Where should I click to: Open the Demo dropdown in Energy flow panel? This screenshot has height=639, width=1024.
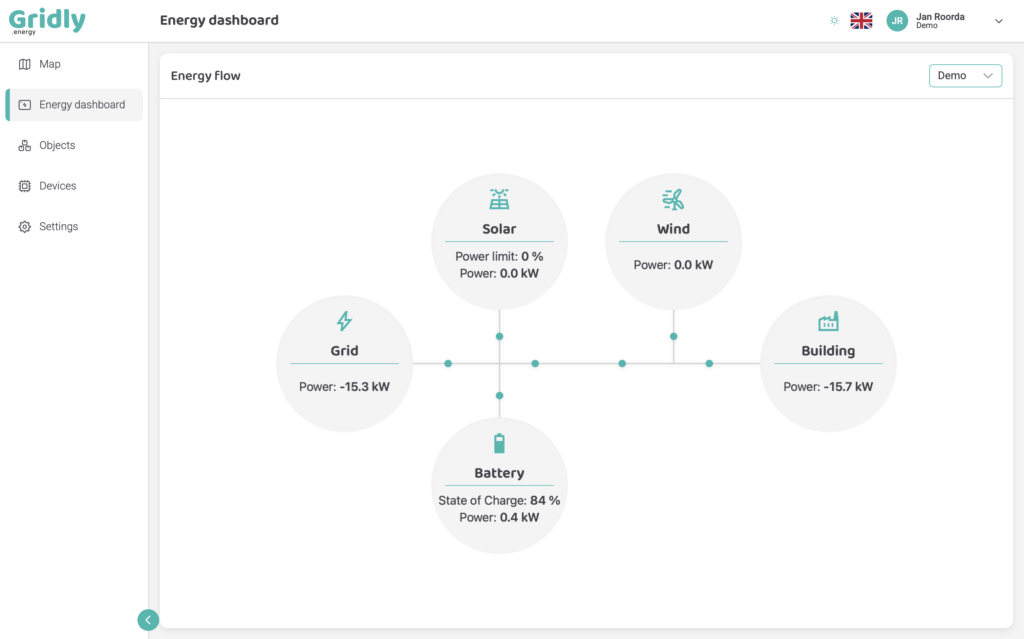[964, 75]
